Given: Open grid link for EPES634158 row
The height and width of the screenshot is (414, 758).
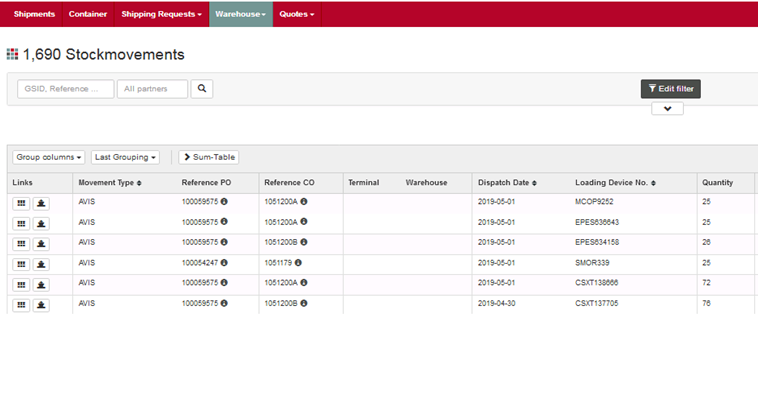Looking at the screenshot, I should (x=21, y=244).
